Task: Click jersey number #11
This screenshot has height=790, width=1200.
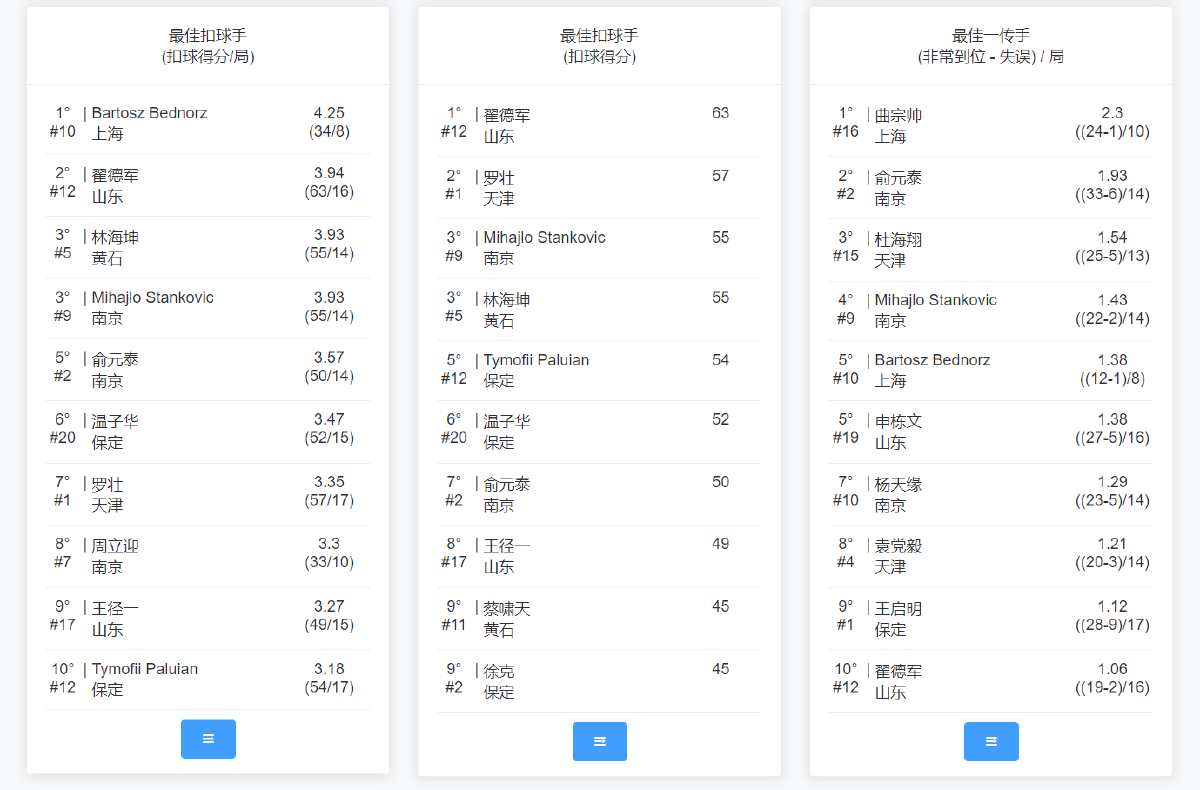Action: click(454, 625)
